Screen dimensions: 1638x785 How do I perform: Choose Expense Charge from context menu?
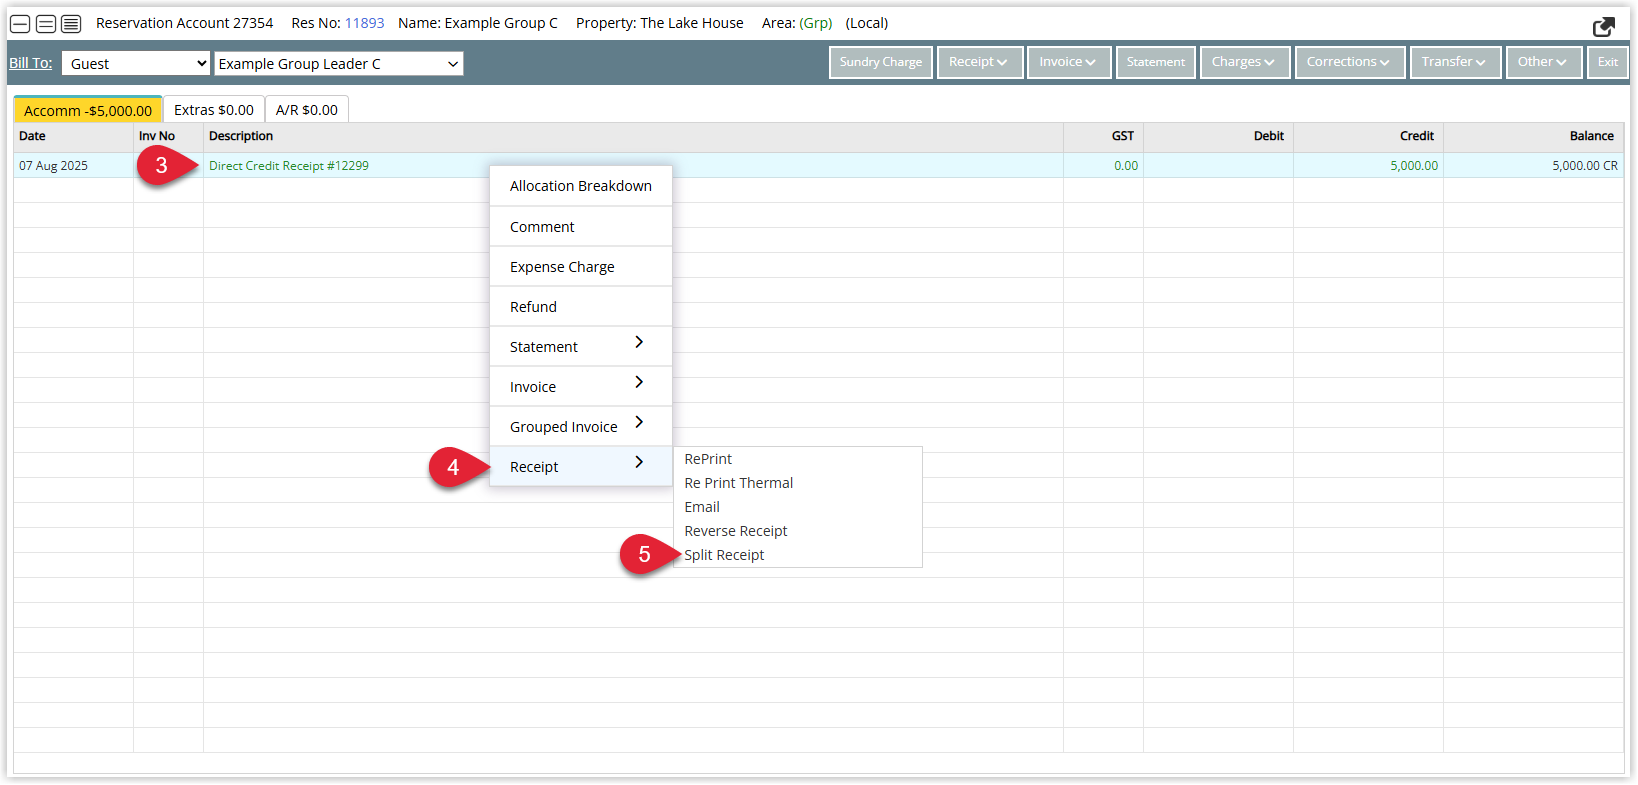581,267
